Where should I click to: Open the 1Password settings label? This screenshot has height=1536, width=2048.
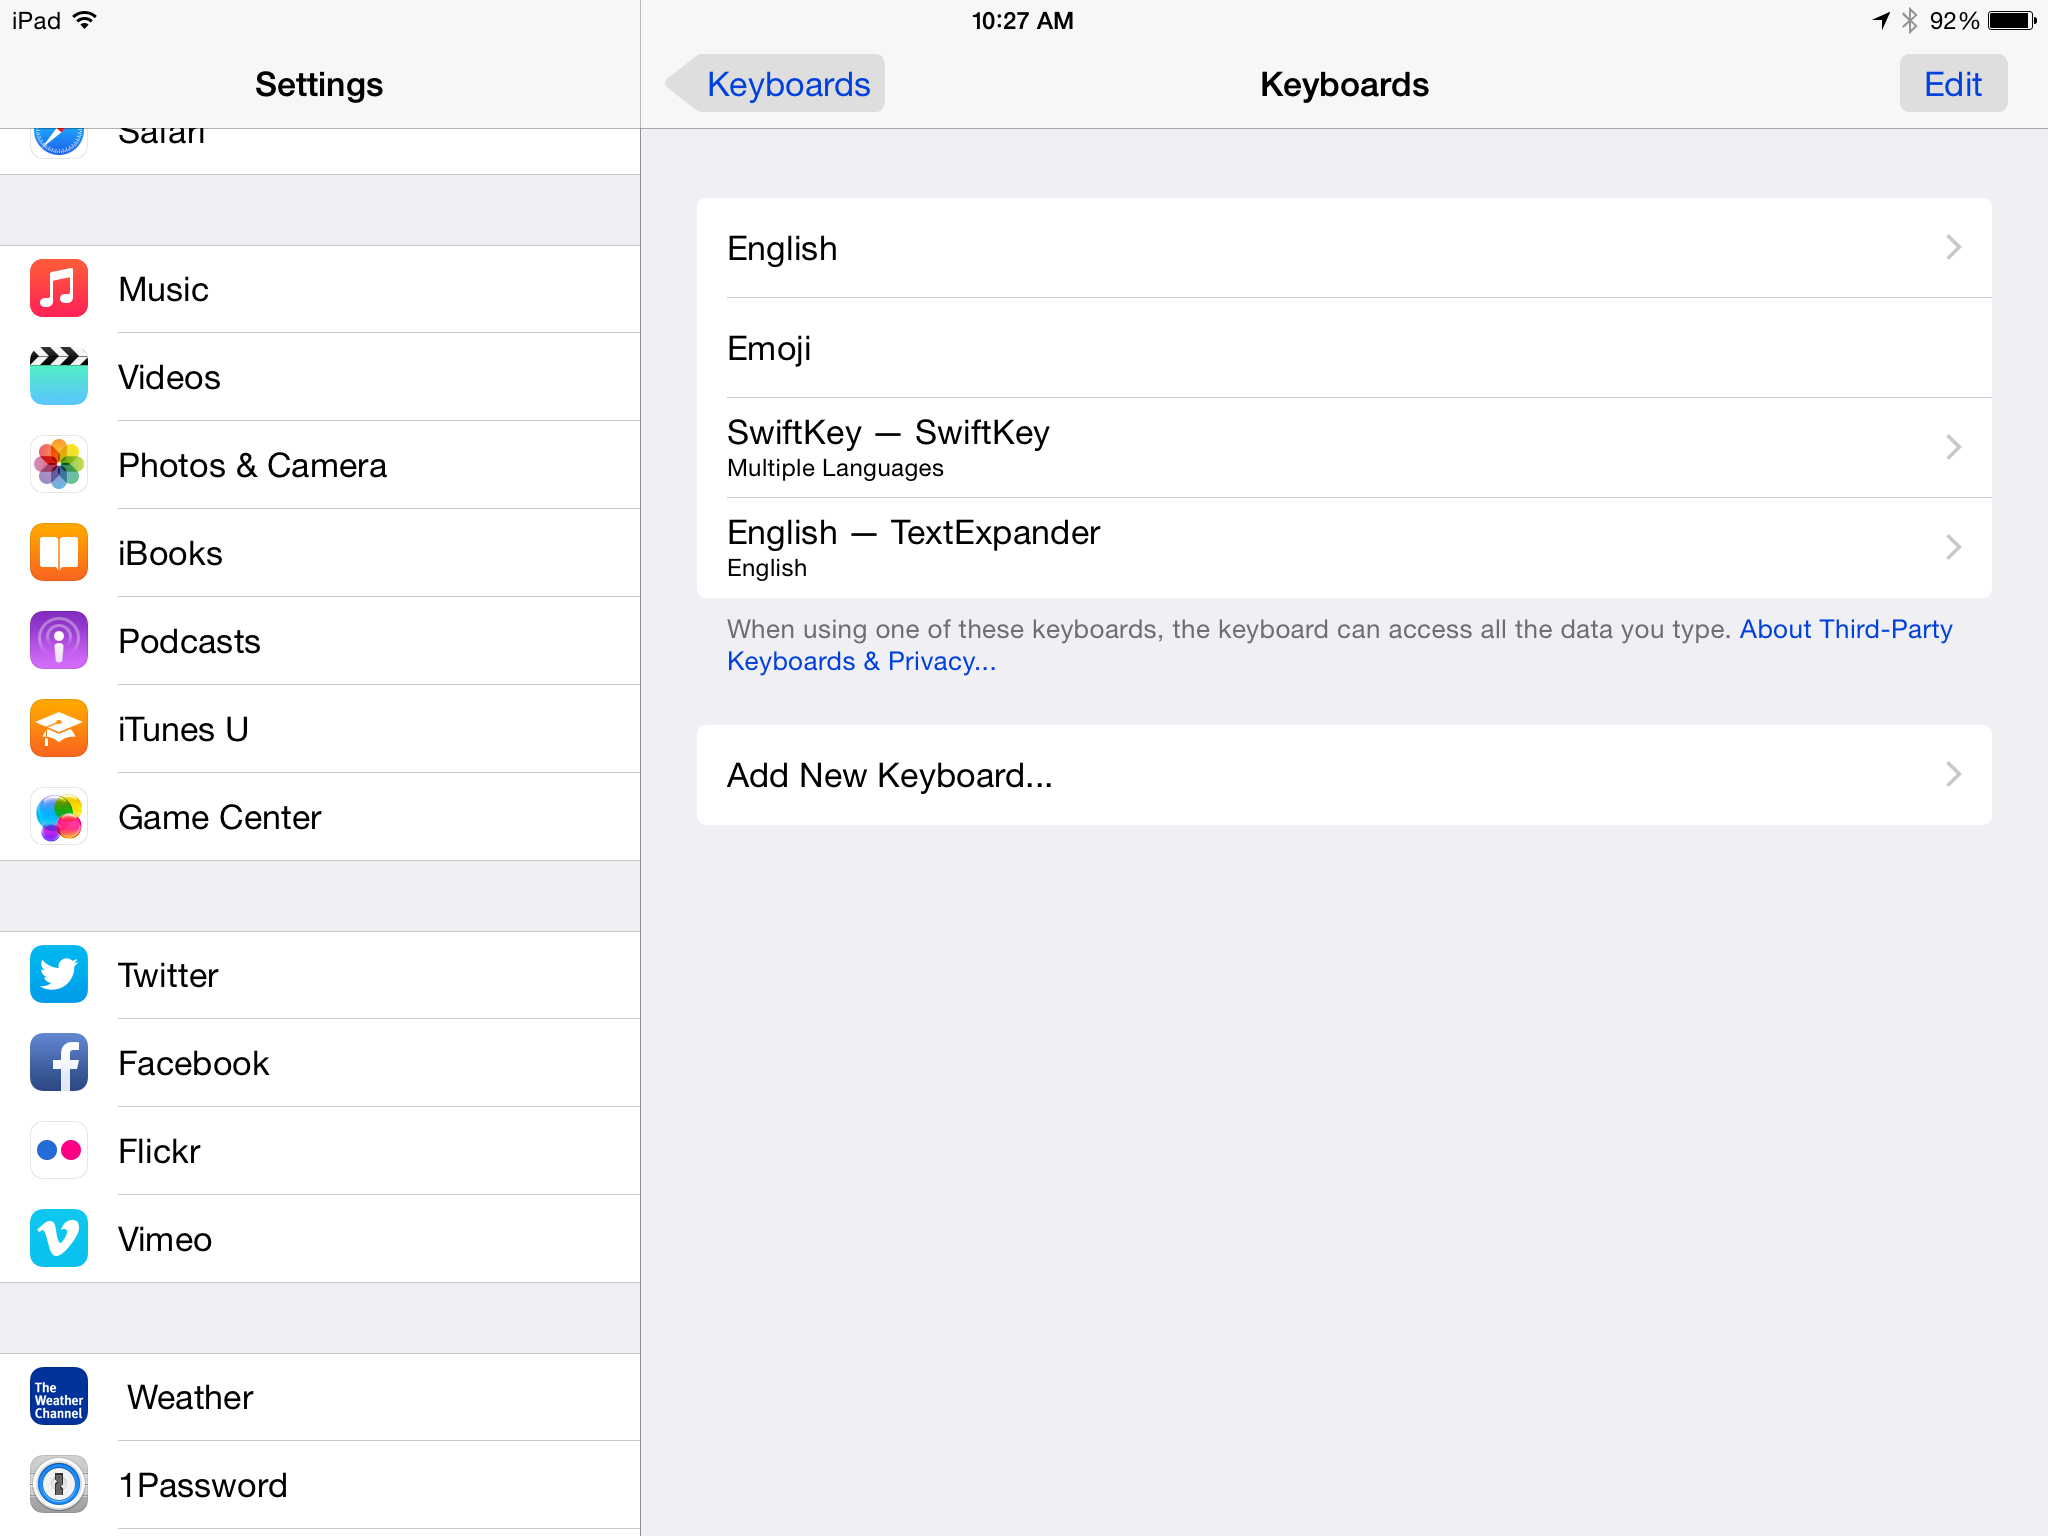pos(203,1486)
